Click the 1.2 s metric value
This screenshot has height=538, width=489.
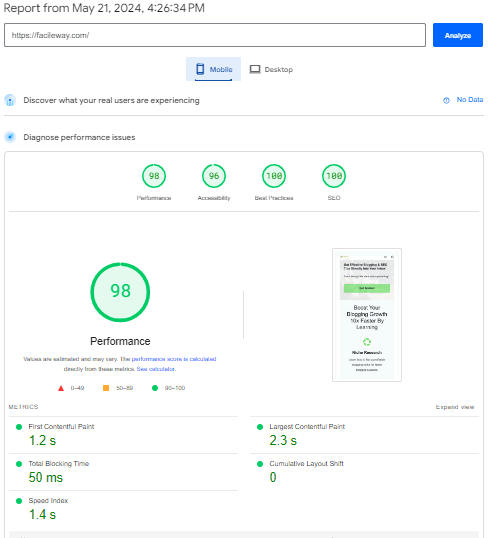point(42,441)
